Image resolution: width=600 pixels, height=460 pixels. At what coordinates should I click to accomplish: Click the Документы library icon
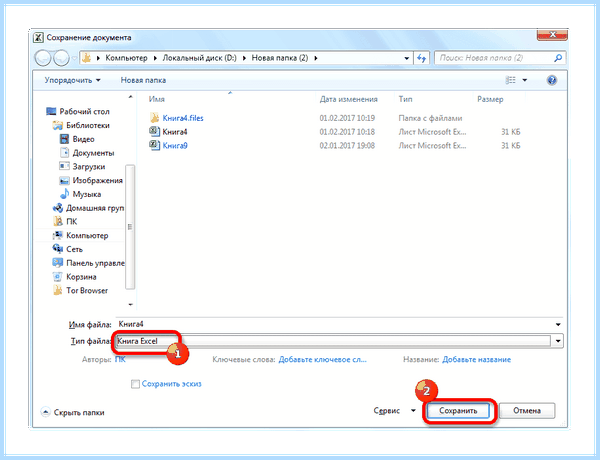tap(64, 152)
